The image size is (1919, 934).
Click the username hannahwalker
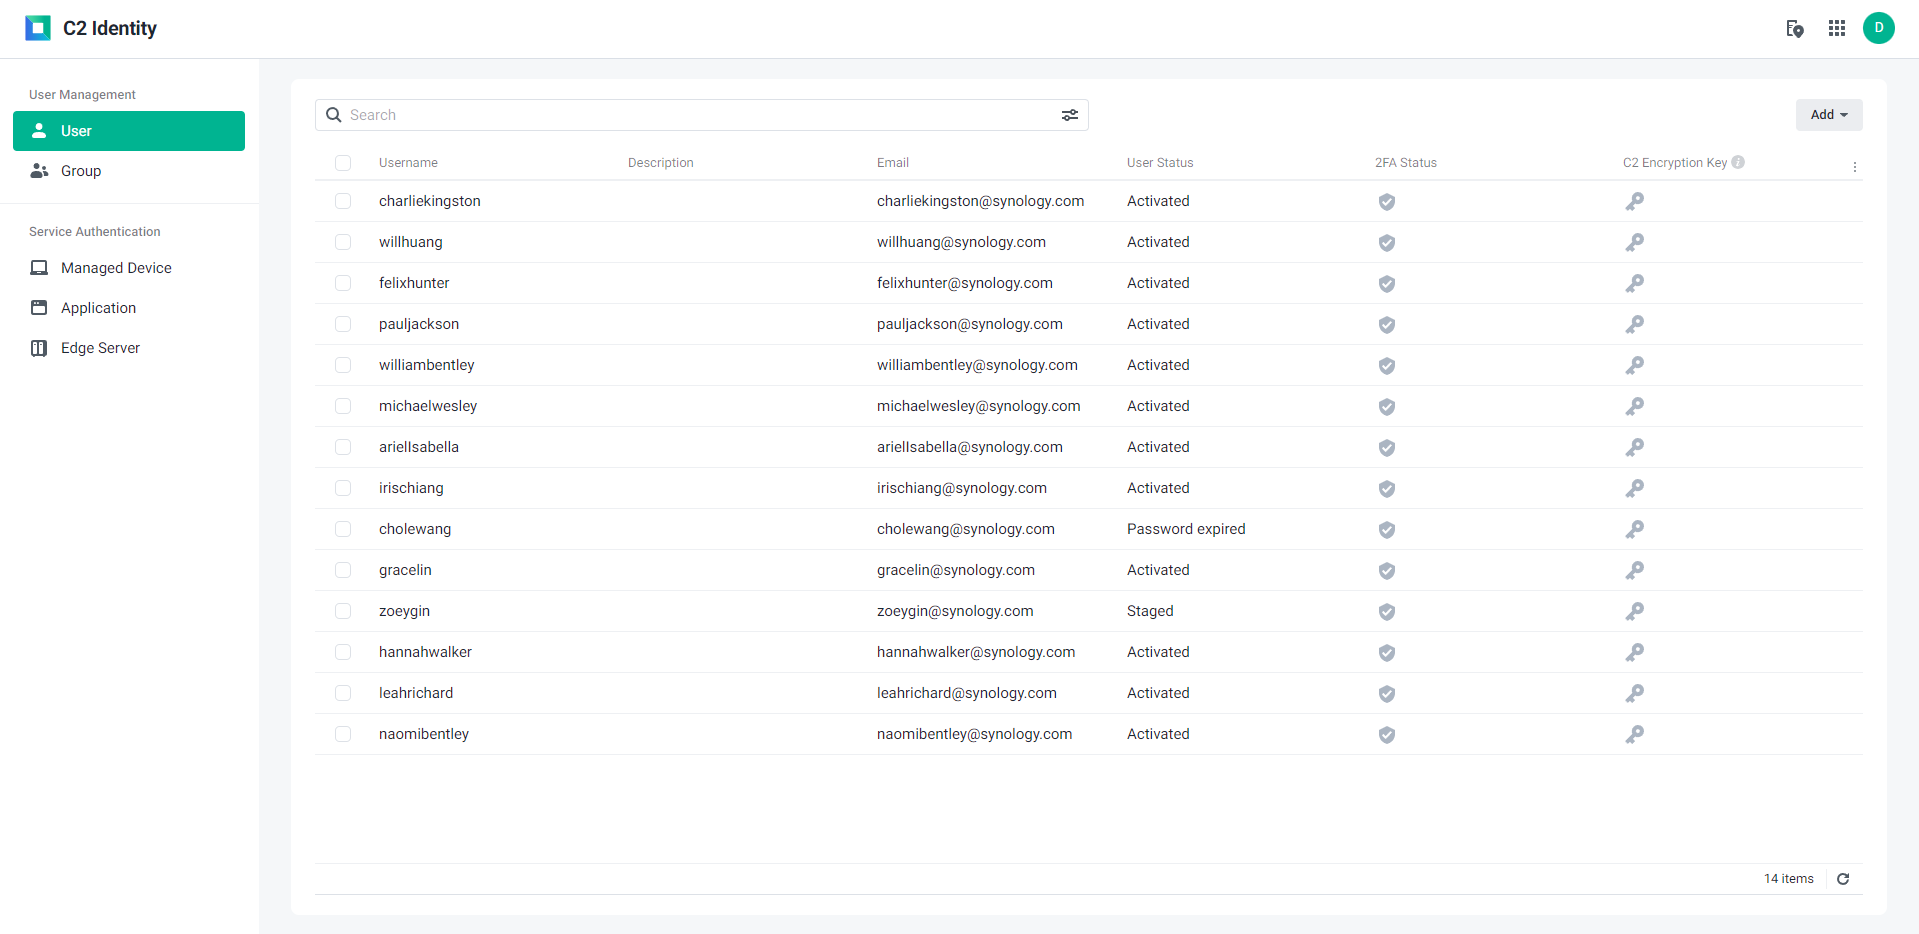tap(425, 652)
